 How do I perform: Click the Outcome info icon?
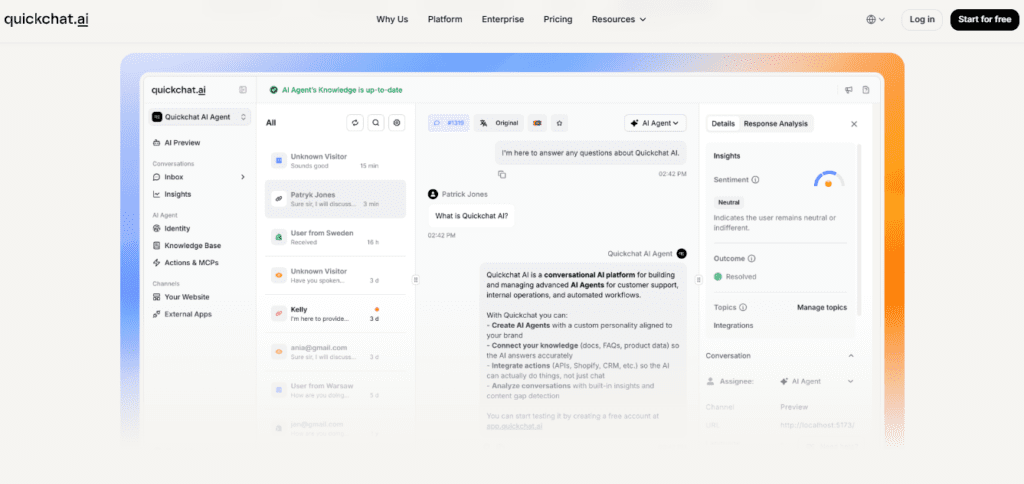751,259
